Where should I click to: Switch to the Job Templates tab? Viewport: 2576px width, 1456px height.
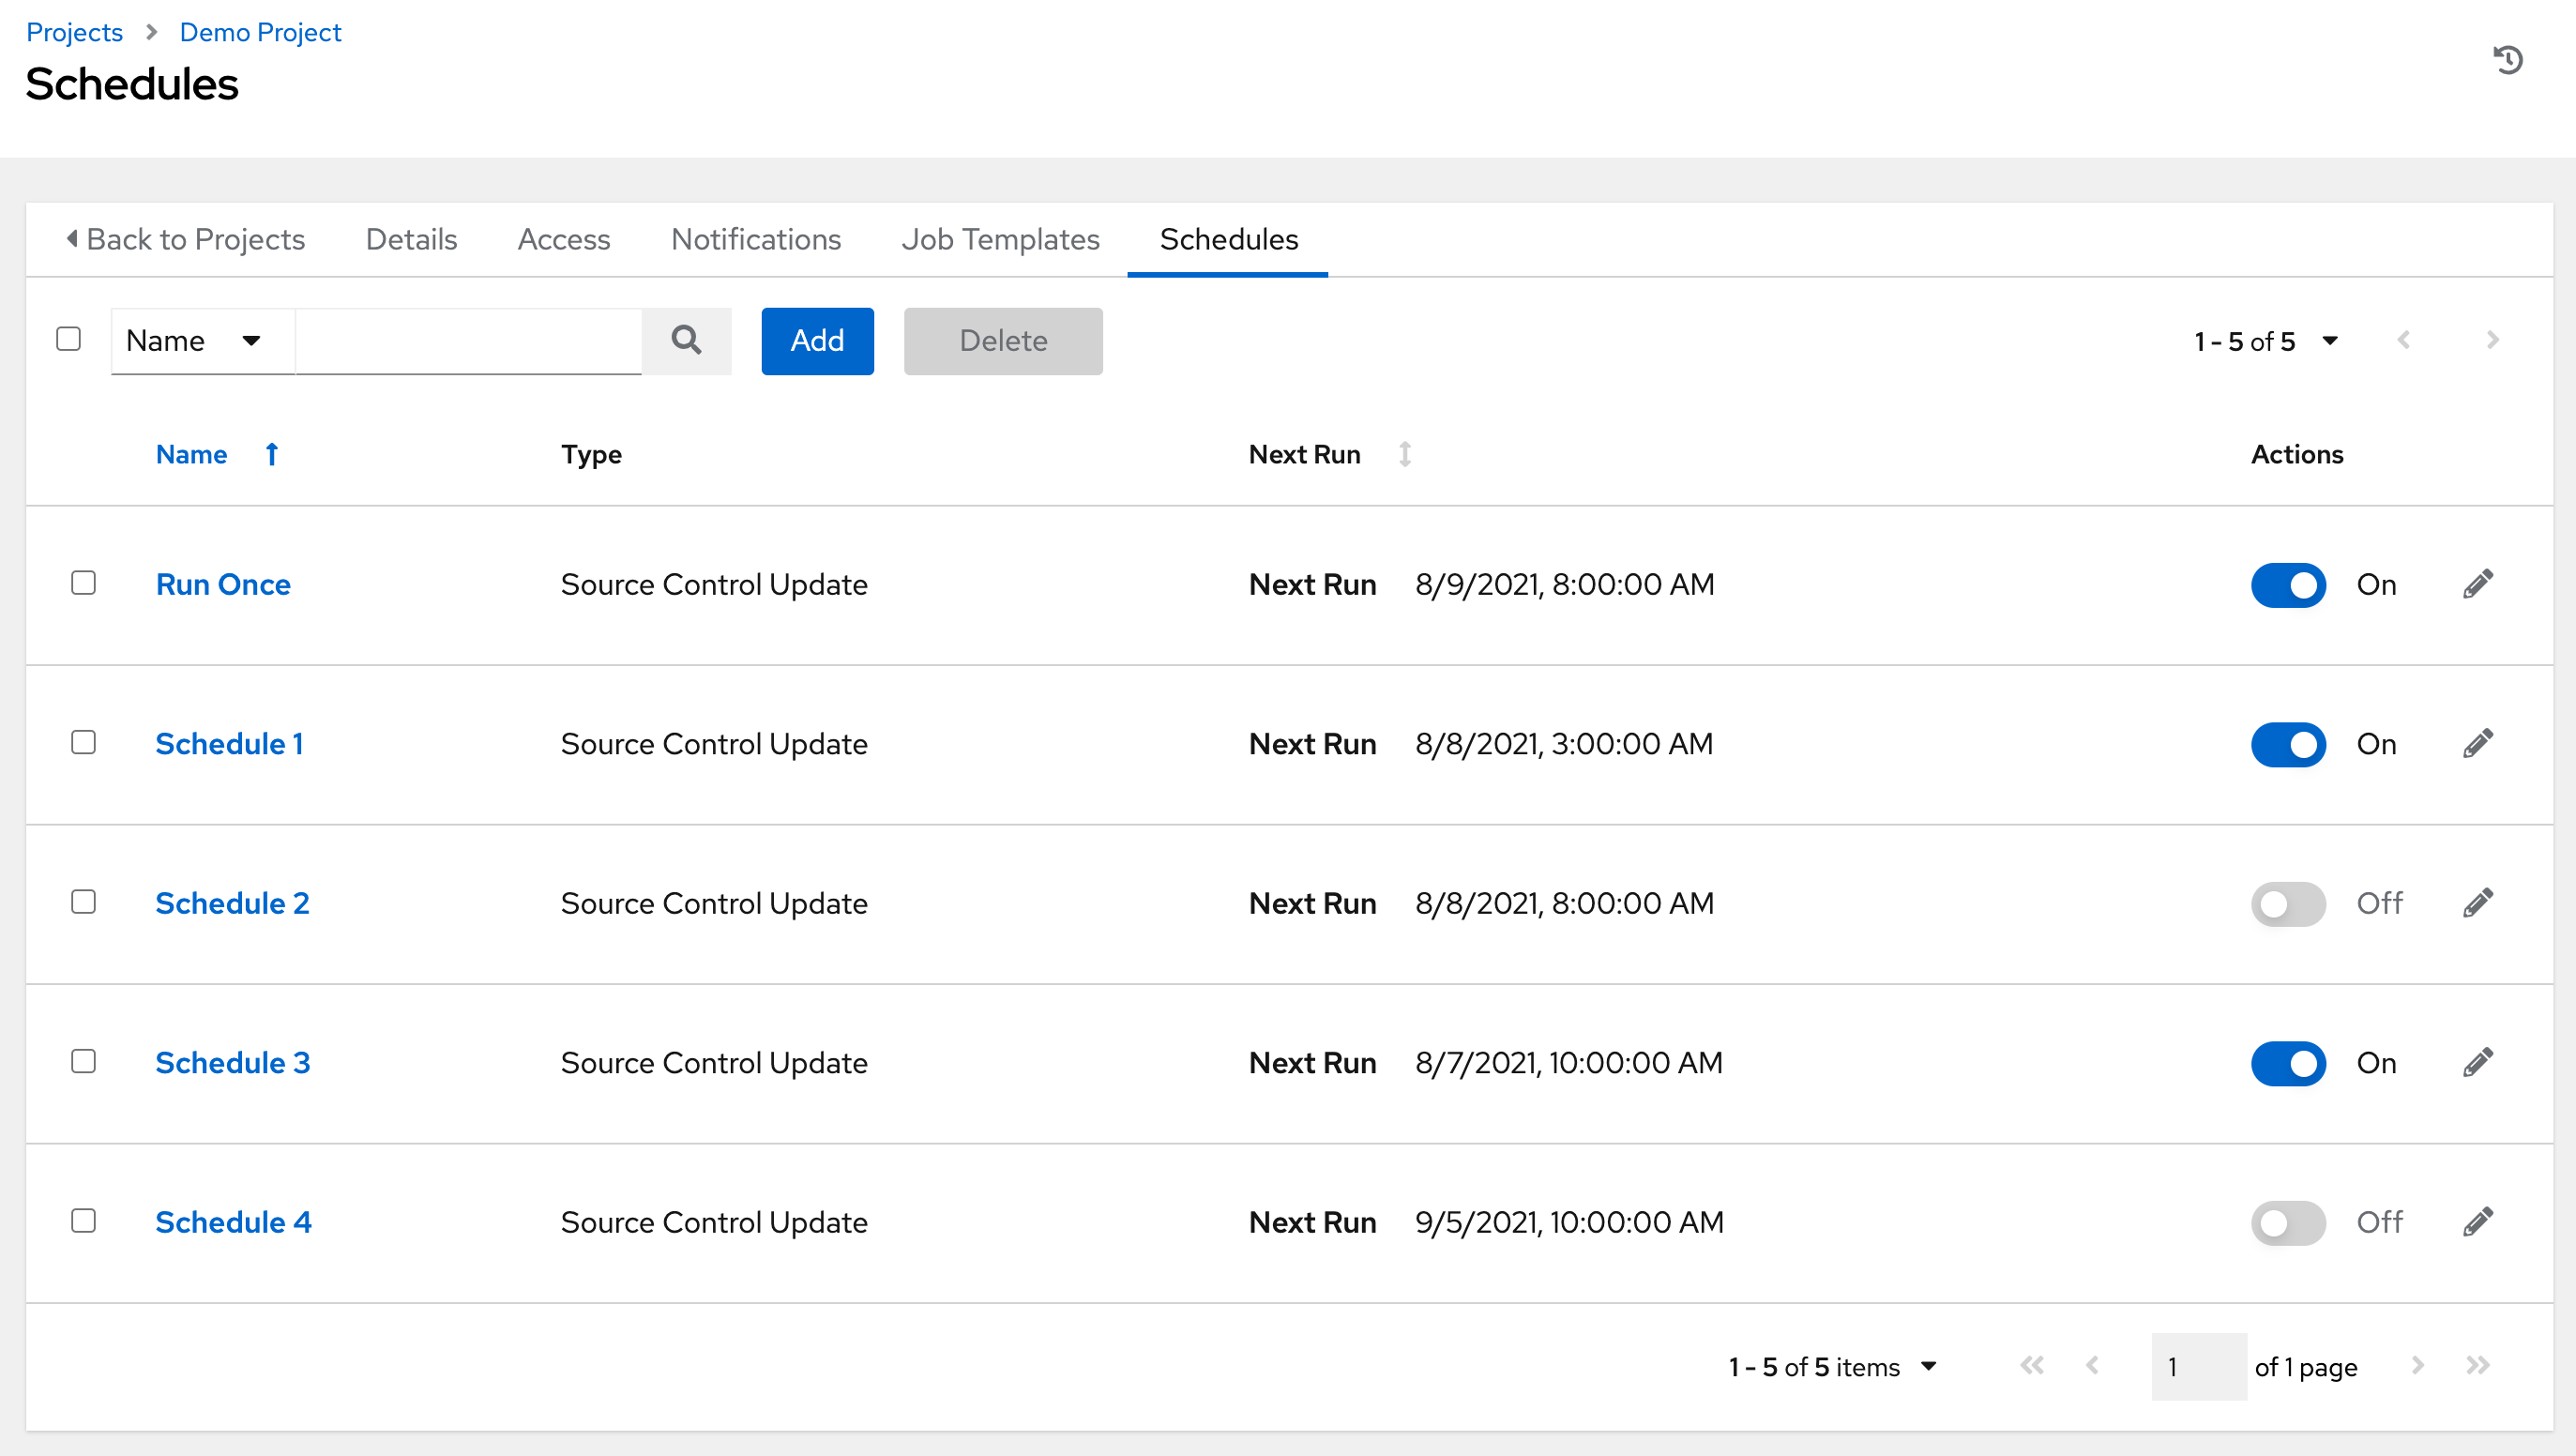(x=1000, y=239)
